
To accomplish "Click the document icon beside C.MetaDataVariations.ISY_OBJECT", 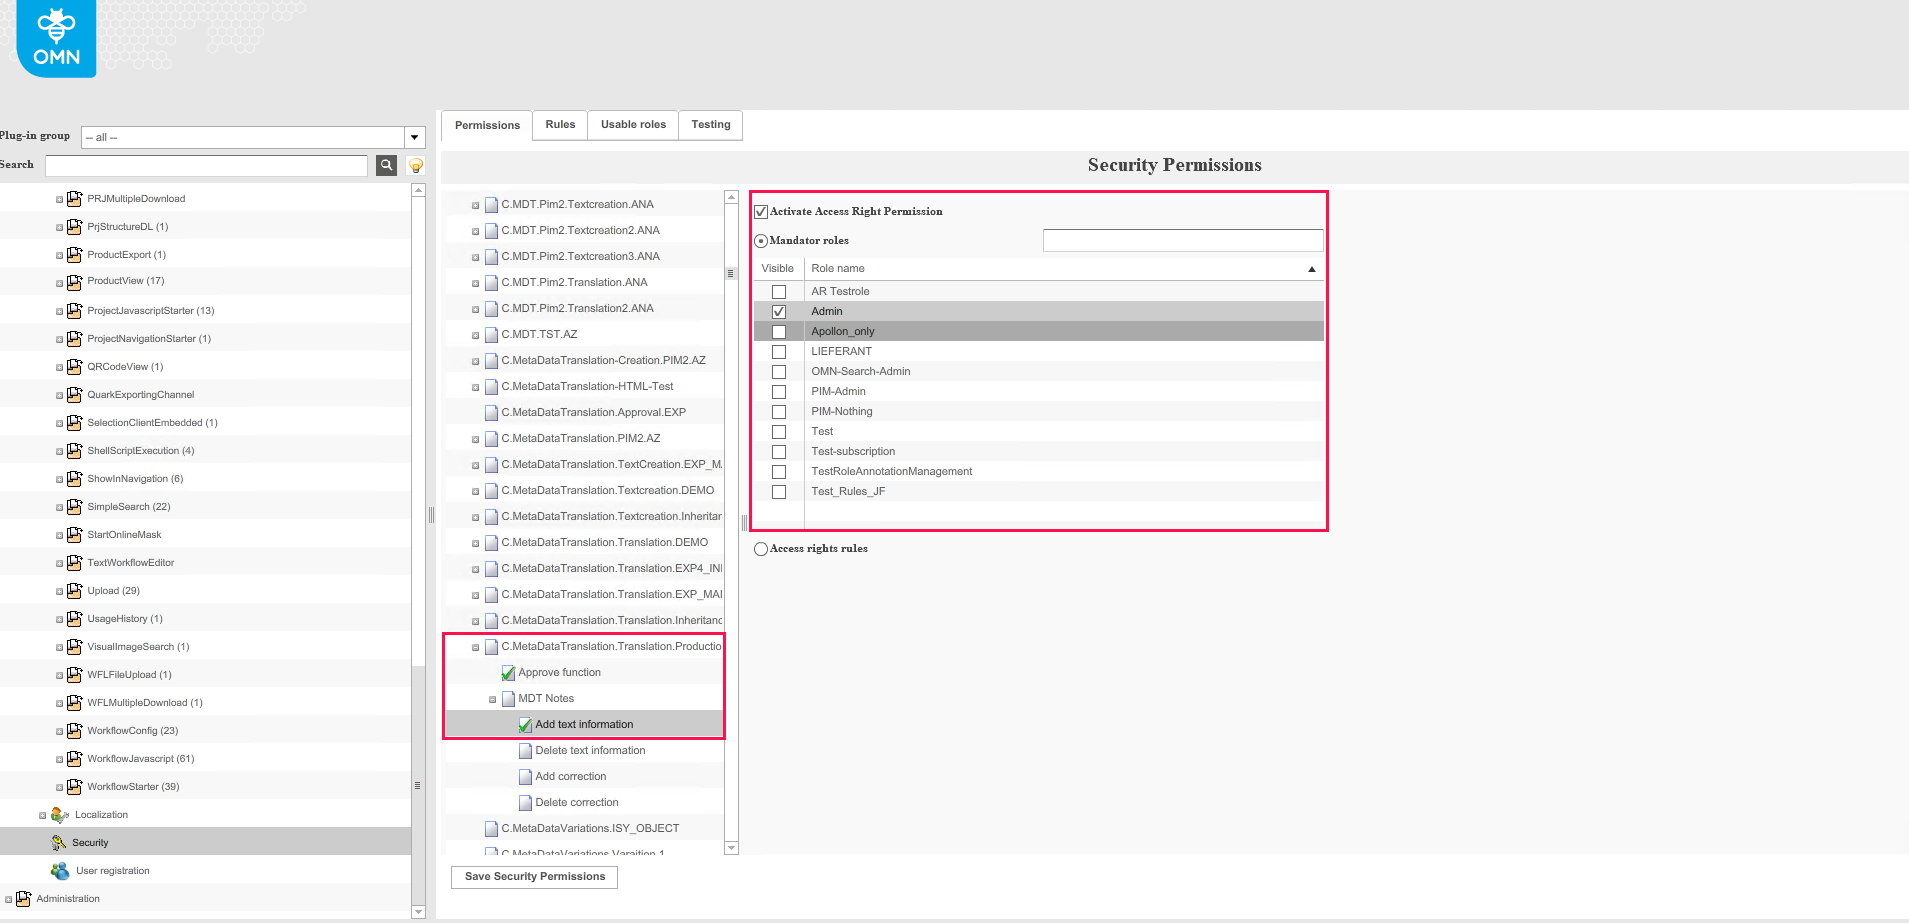I will tap(491, 828).
